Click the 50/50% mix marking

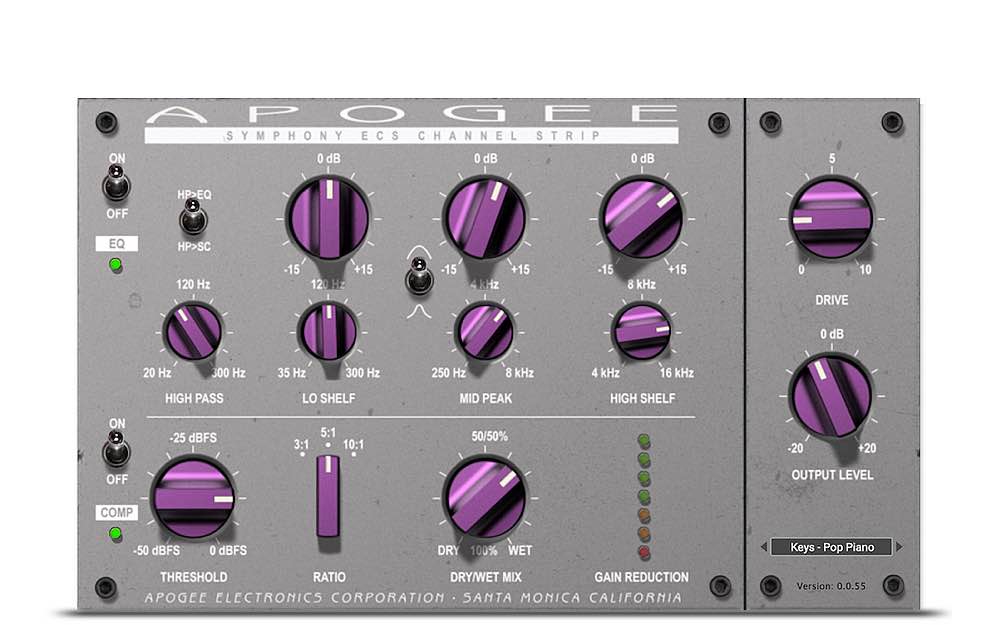point(490,437)
